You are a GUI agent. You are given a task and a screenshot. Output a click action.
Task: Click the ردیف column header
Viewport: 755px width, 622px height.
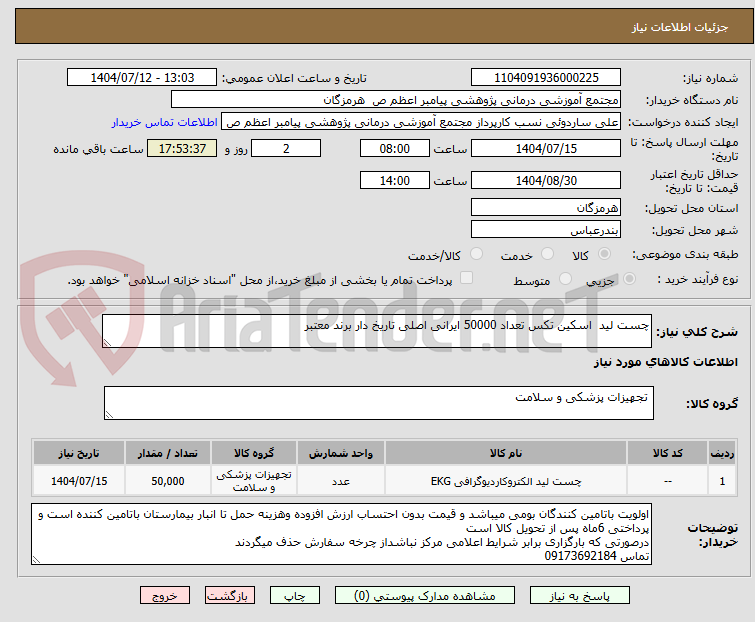[x=722, y=453]
